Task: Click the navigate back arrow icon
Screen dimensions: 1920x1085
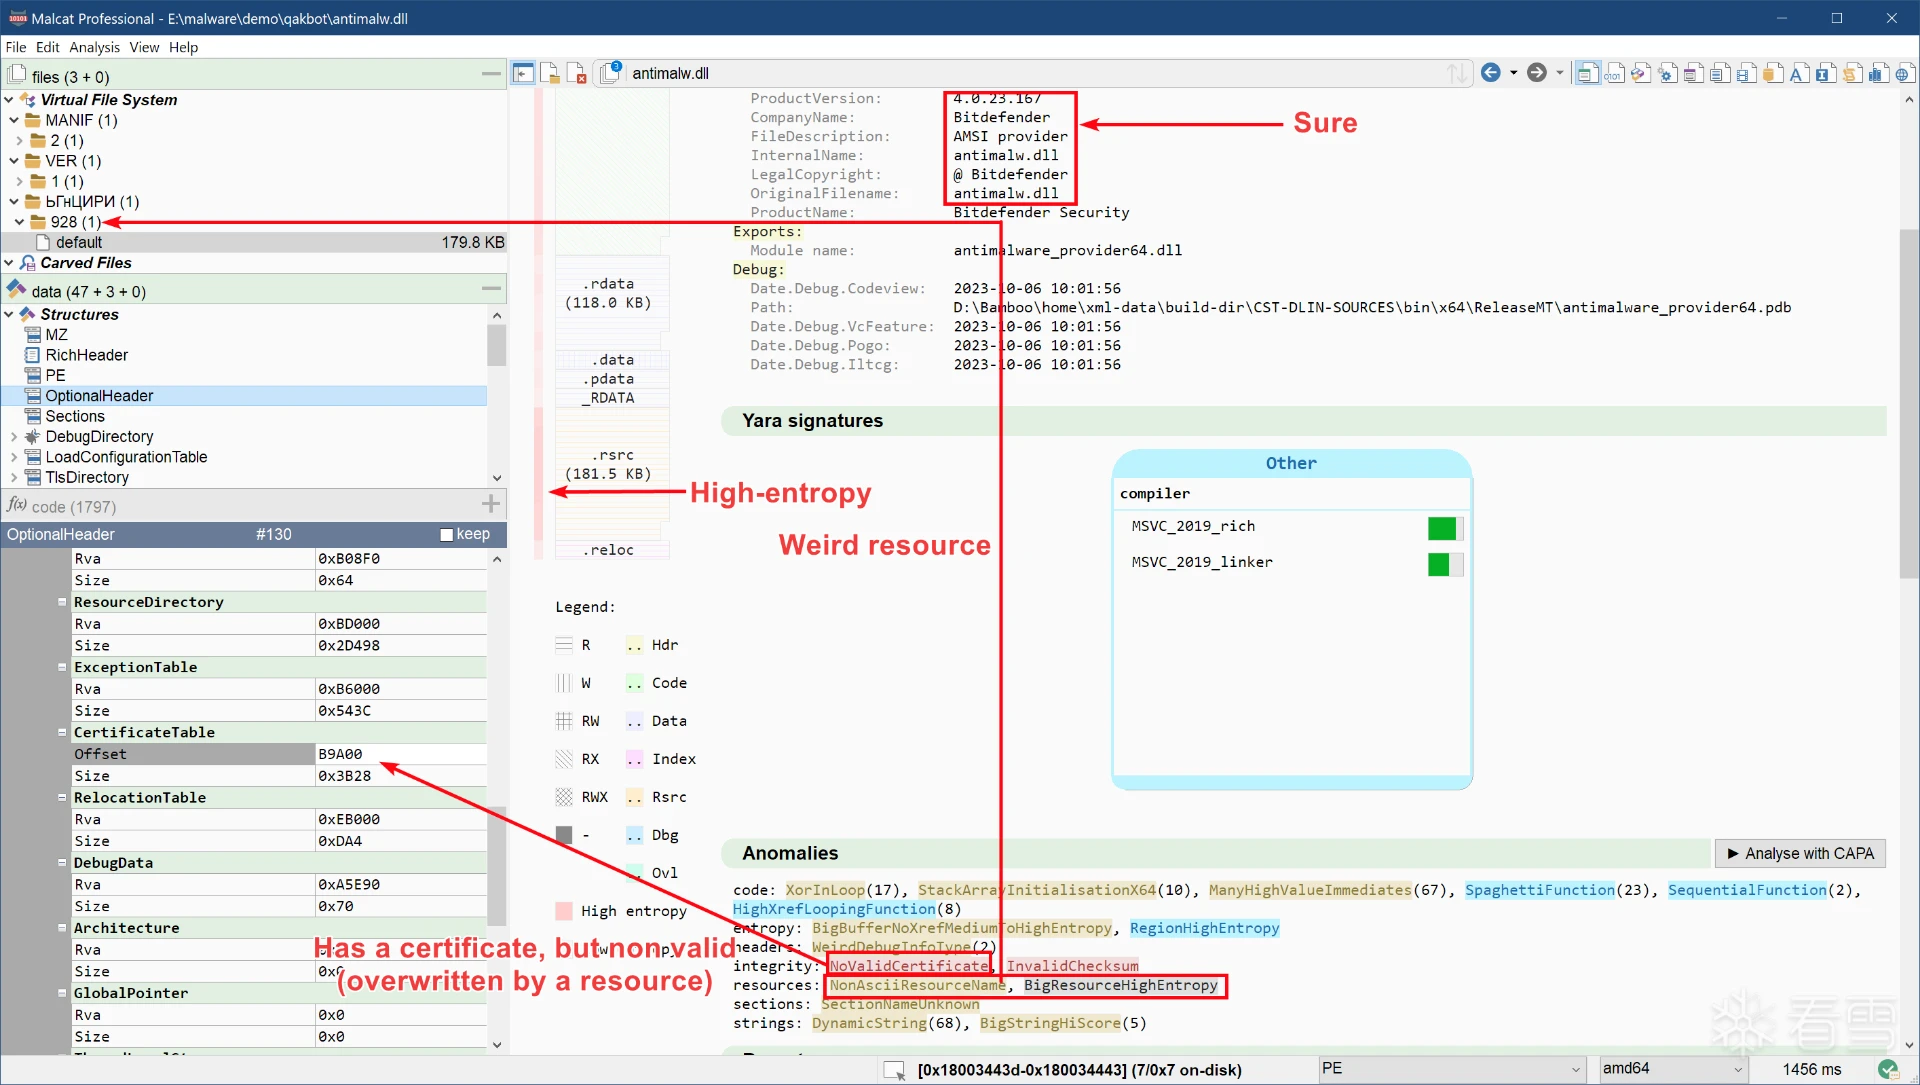Action: [1490, 73]
